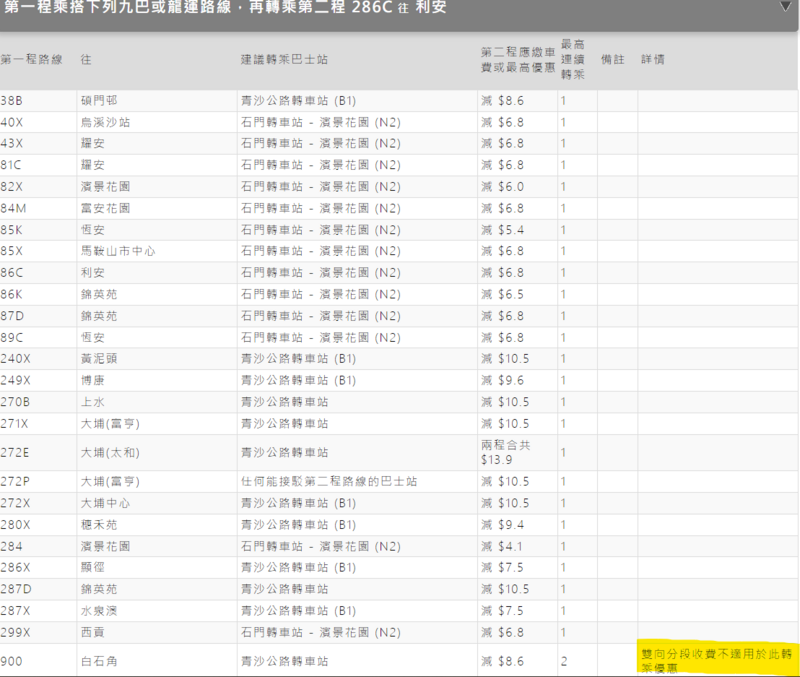
Task: Click the 減 $9.6 discount for route 249X
Action: pos(503,381)
